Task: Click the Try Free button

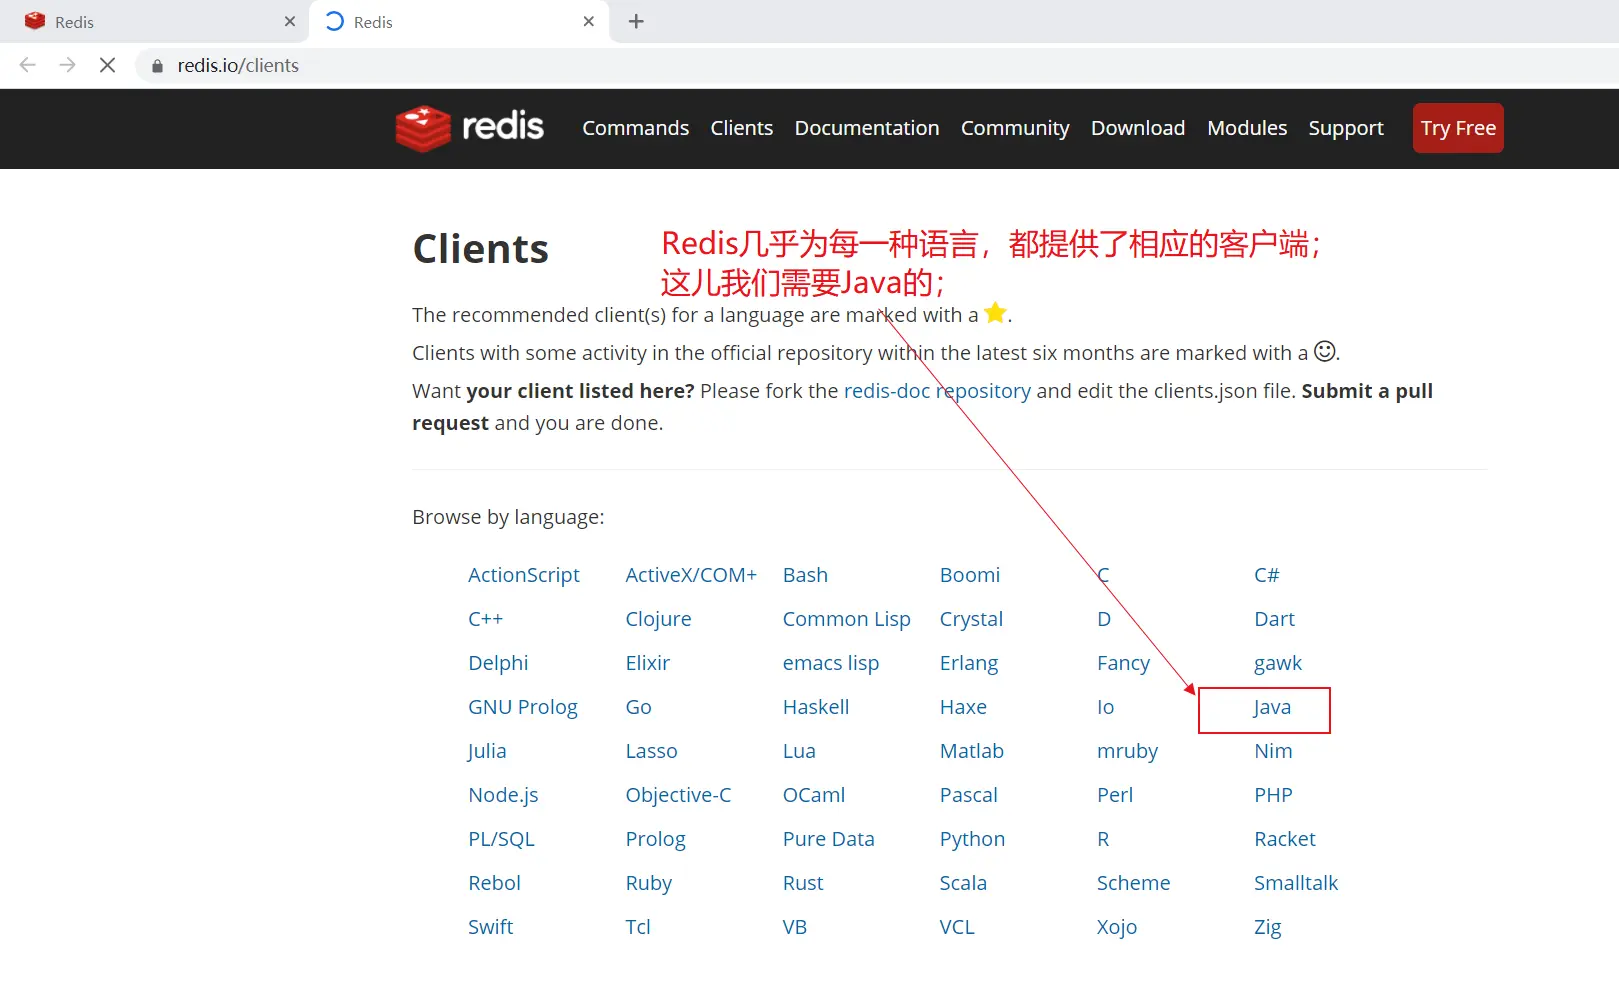Action: point(1458,128)
